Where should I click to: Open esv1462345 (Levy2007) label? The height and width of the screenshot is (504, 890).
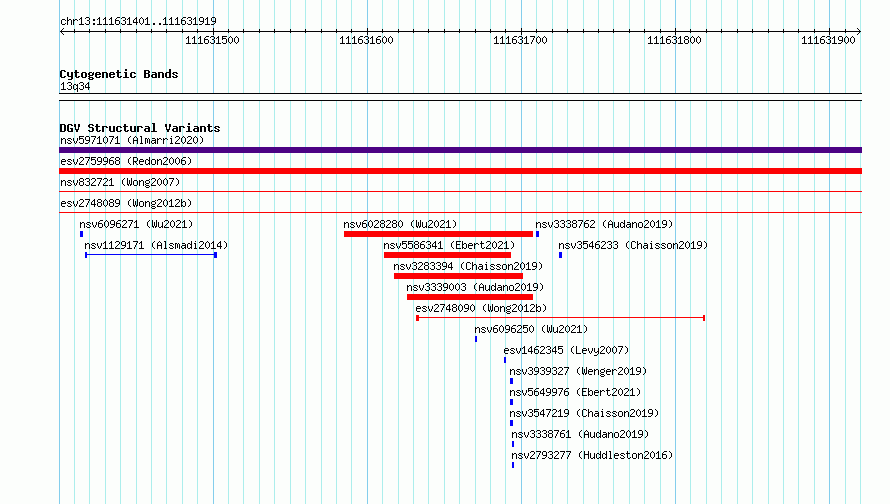pos(566,350)
